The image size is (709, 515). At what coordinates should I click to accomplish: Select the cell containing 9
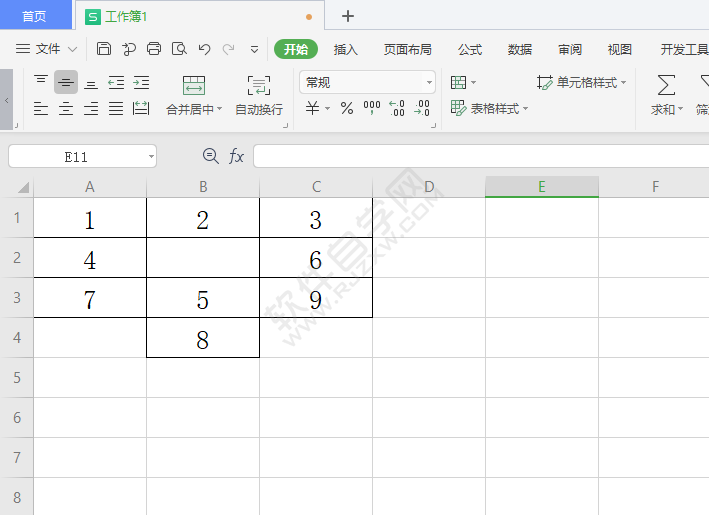pyautogui.click(x=316, y=298)
